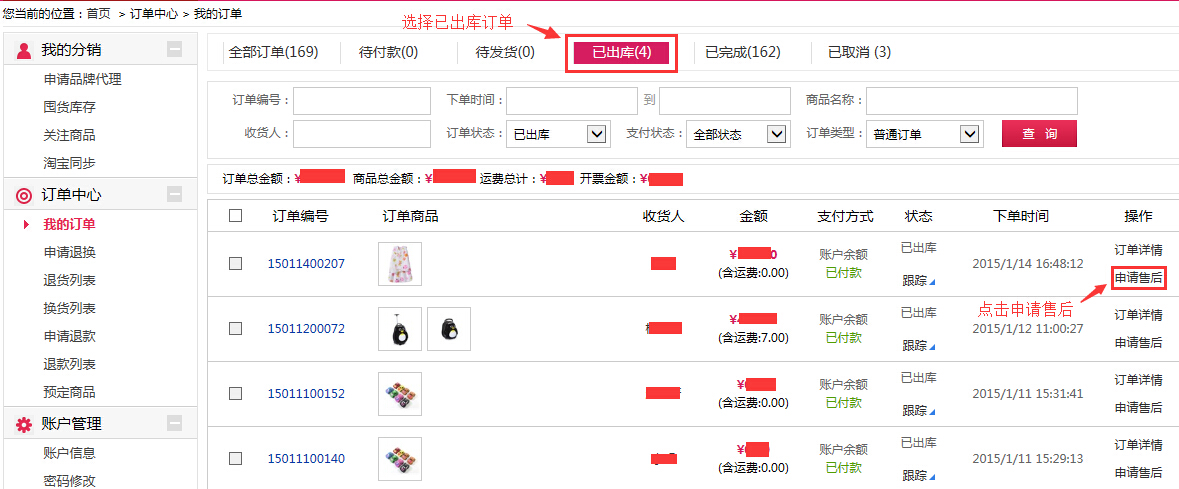Open the 订单状态 dropdown
This screenshot has width=1179, height=489.
[598, 134]
